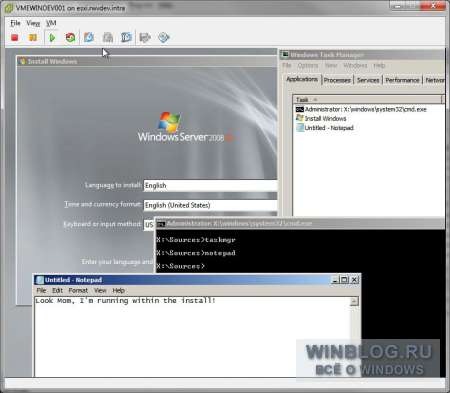Viewport: 450px width, 393px height.
Task: Click the Install Windows title bar icon
Action: [23, 61]
